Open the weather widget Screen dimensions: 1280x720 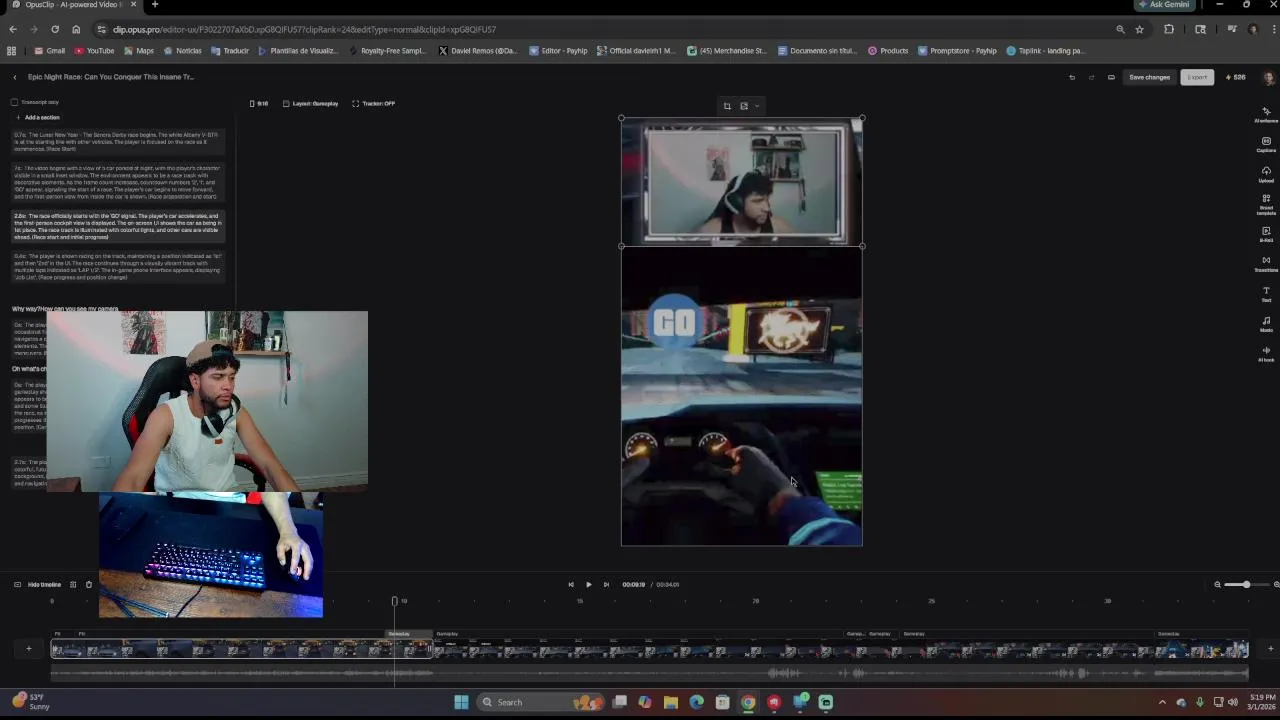[30, 702]
